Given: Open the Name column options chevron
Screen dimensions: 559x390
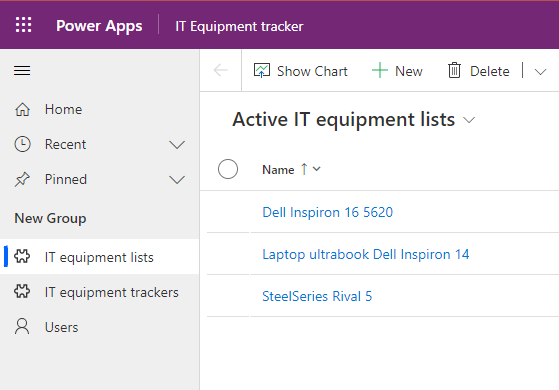Looking at the screenshot, I should pos(317,169).
